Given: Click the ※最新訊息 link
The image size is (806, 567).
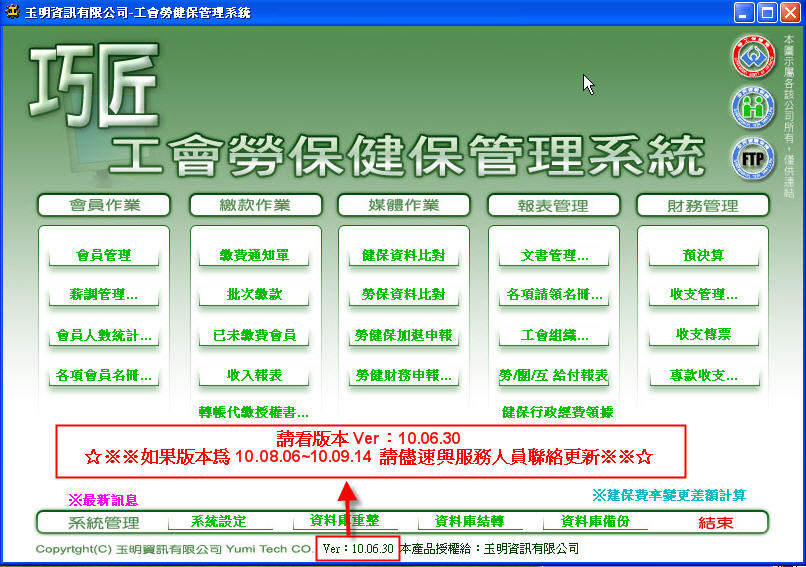Looking at the screenshot, I should [103, 500].
